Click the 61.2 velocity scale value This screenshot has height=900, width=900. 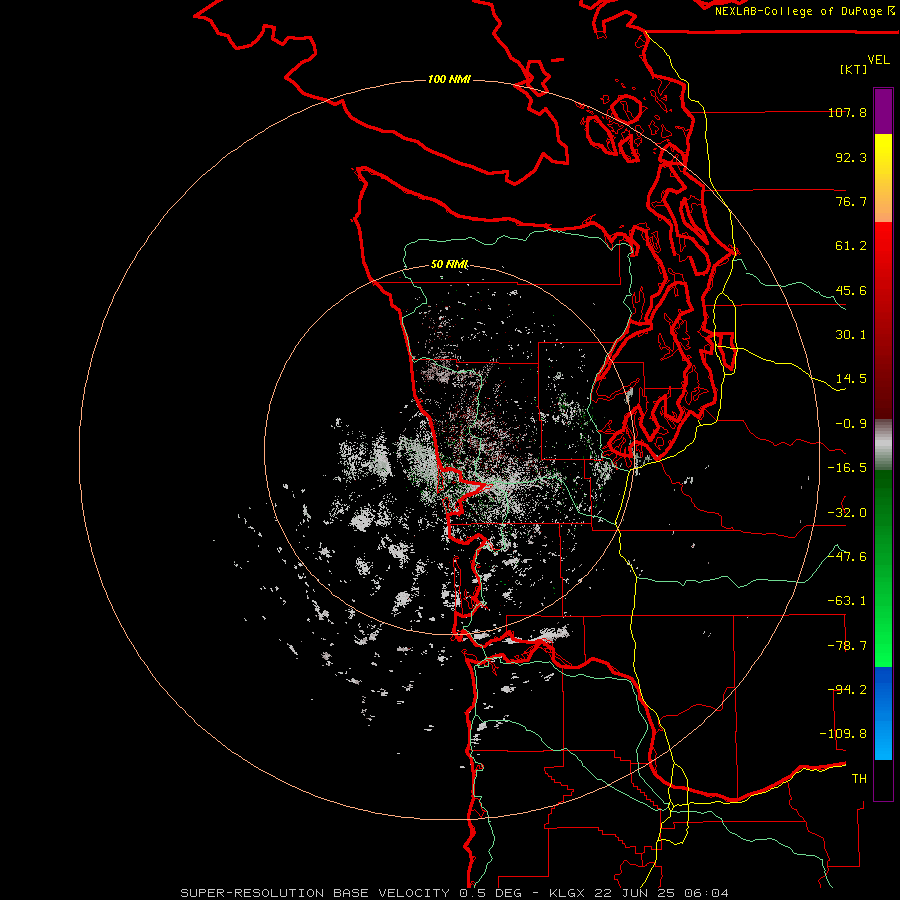tap(851, 246)
